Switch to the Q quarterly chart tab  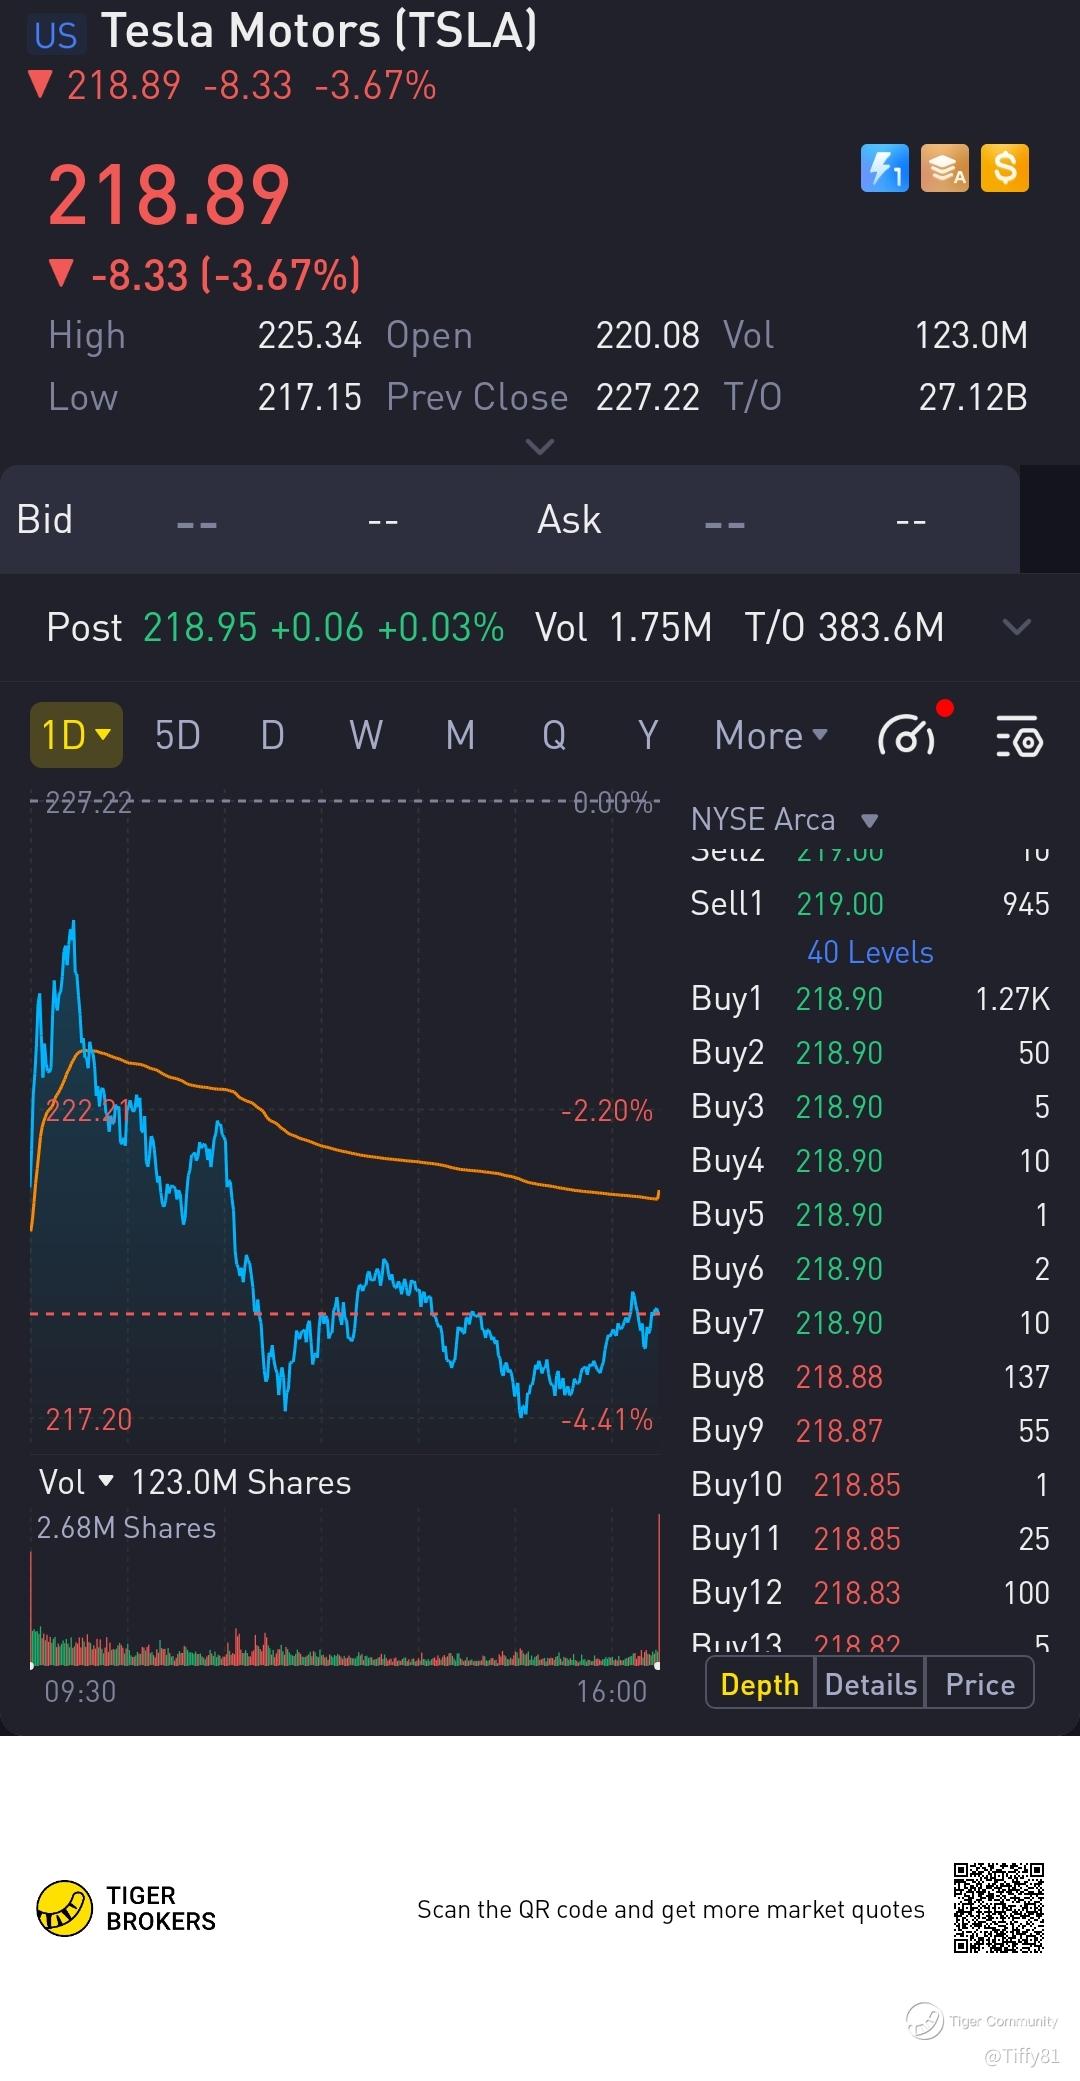554,735
